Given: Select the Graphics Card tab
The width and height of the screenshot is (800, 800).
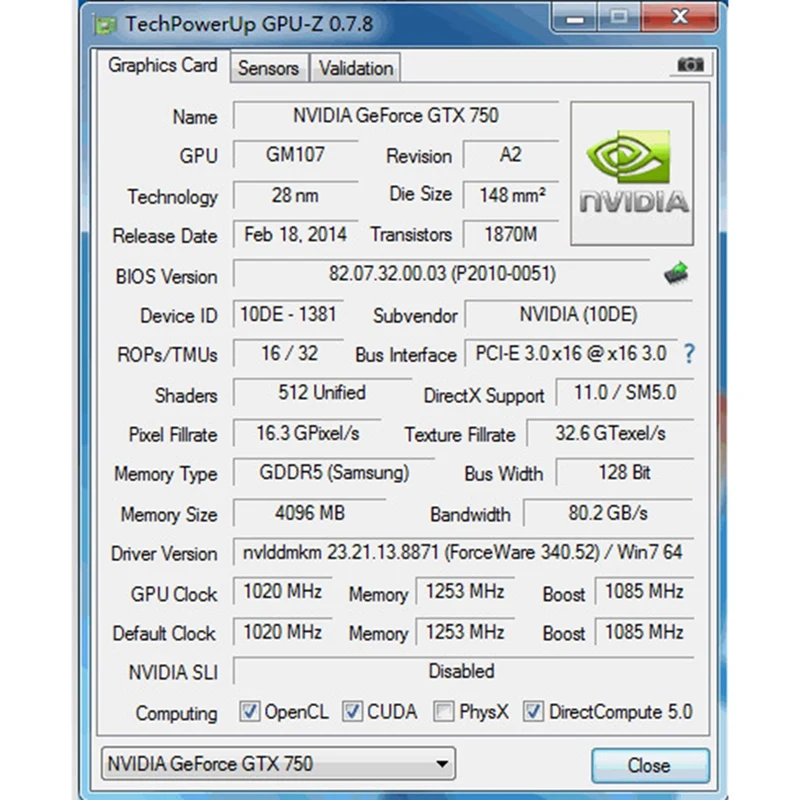Looking at the screenshot, I should click(163, 65).
